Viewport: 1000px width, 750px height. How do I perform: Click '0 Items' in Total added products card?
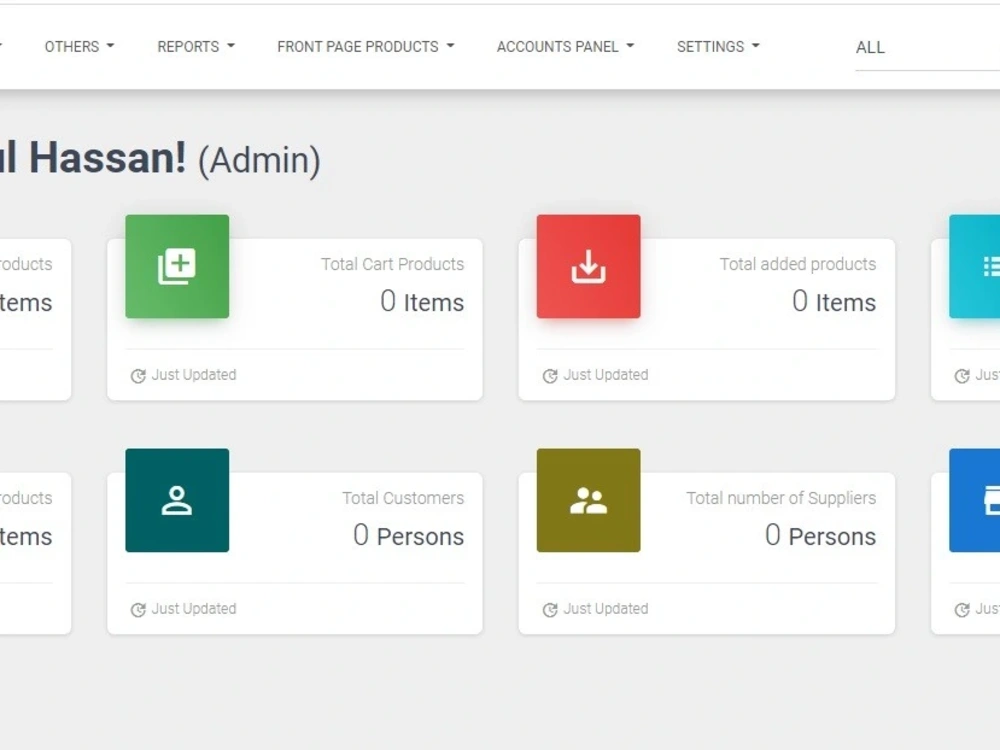834,302
